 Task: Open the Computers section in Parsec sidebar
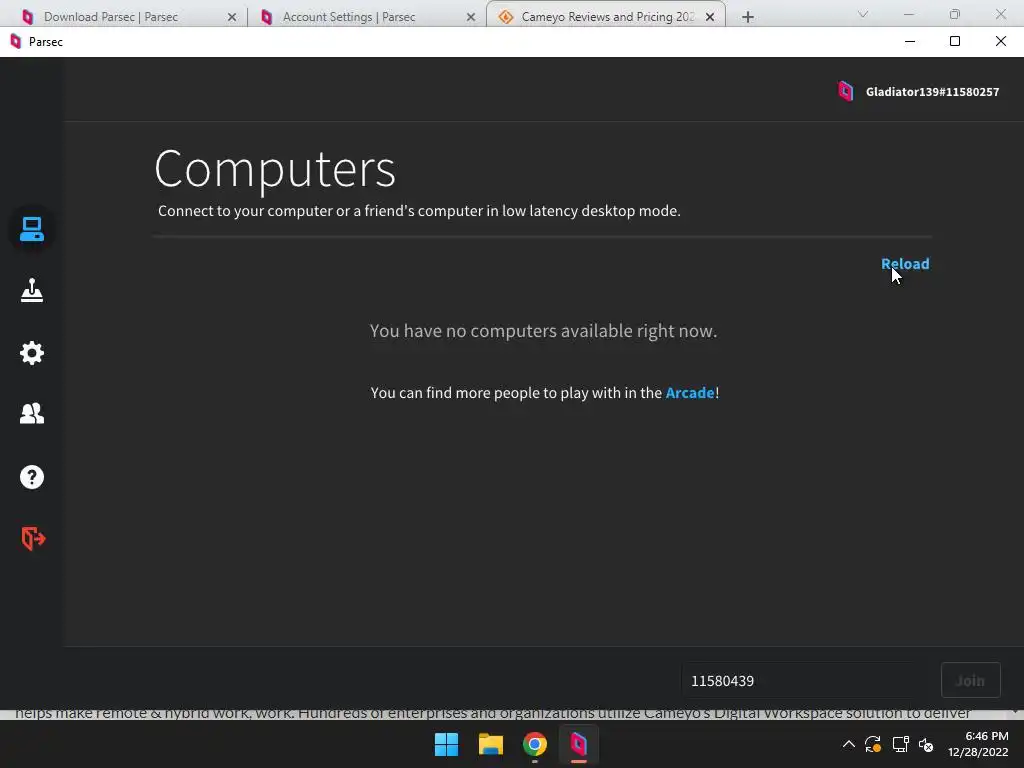pyautogui.click(x=31, y=229)
